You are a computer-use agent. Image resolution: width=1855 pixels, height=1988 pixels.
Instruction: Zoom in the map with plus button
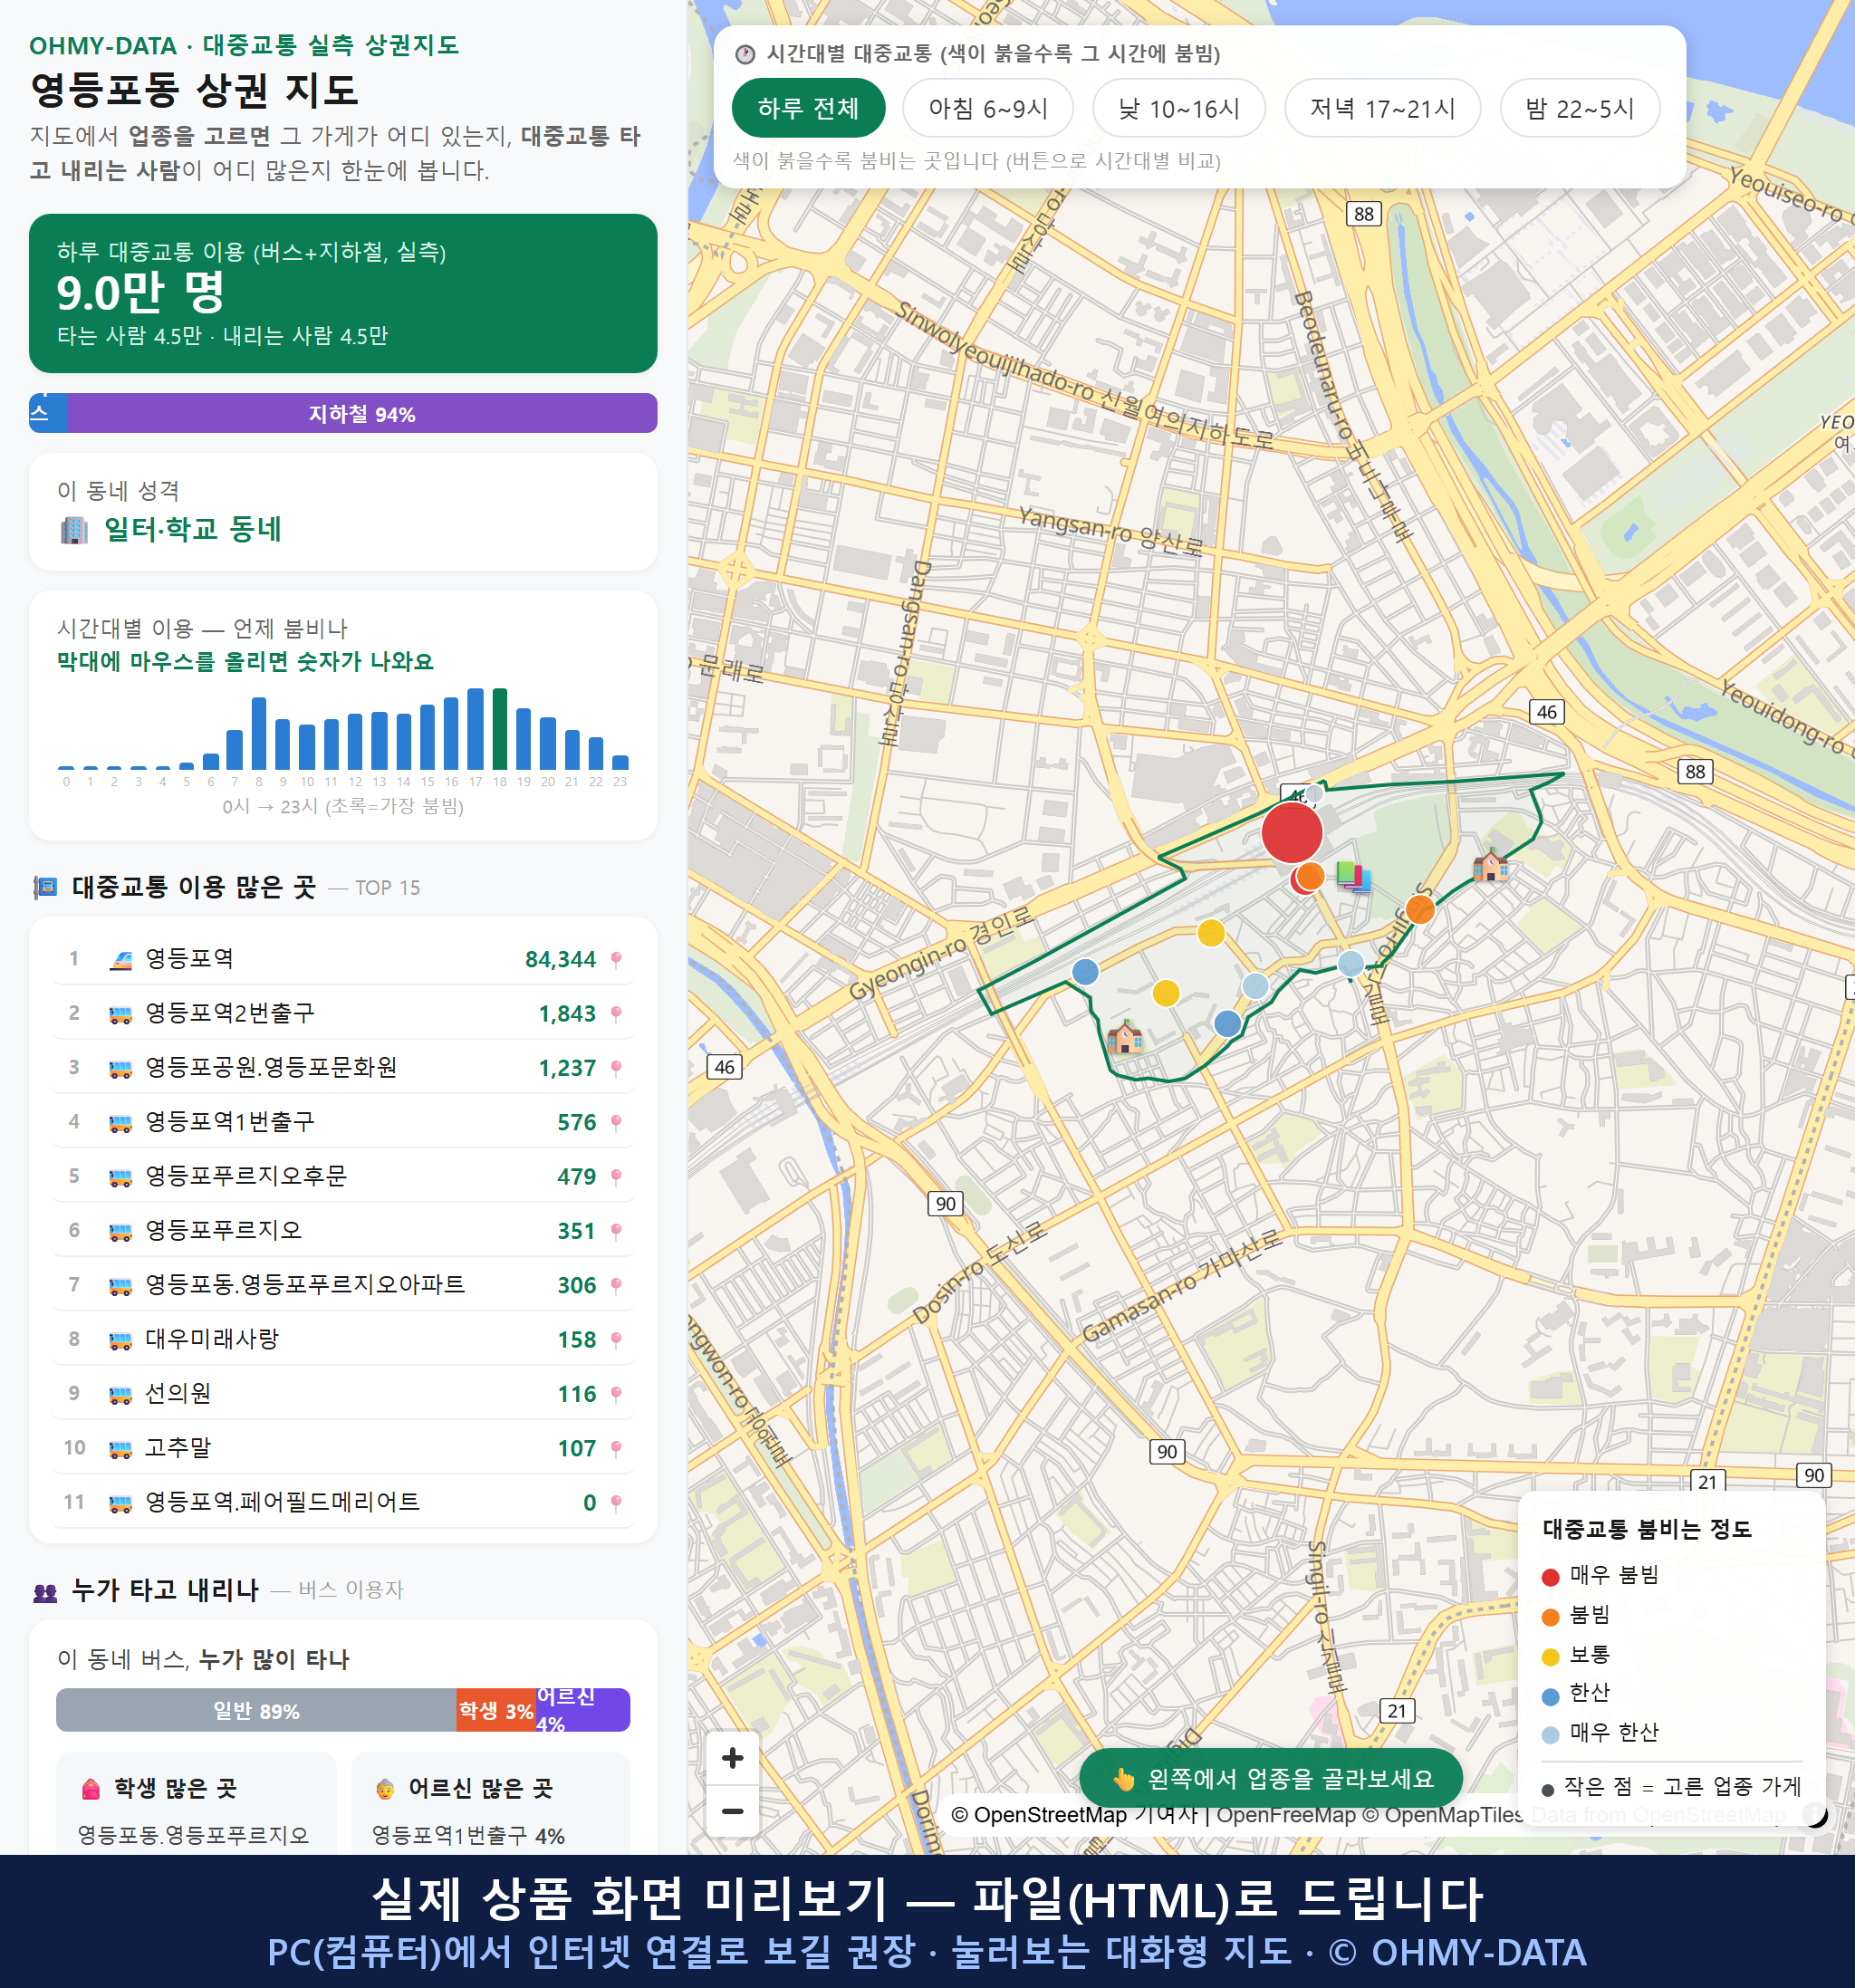click(x=732, y=1758)
